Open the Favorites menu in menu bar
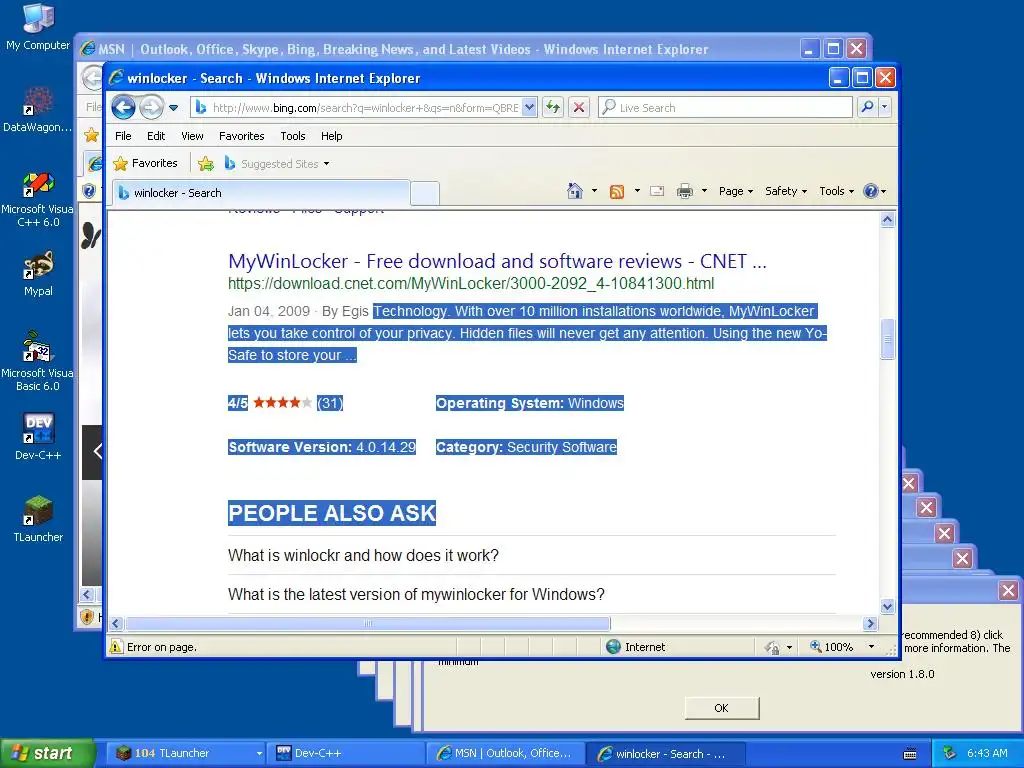The image size is (1024, 768). coord(242,136)
